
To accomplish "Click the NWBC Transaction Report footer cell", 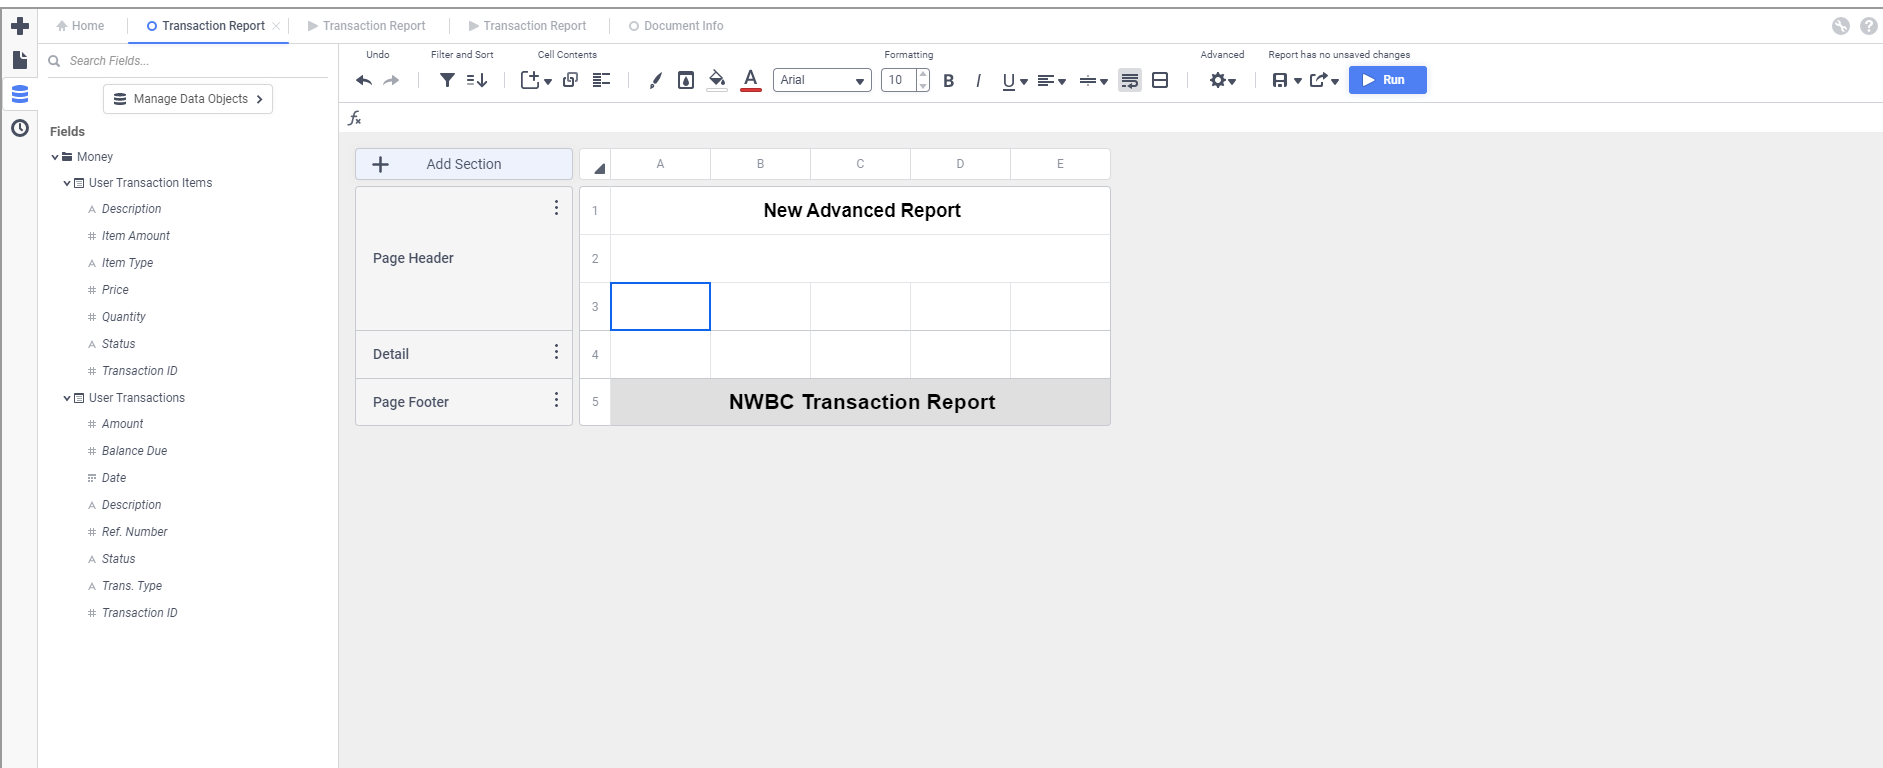I will (861, 402).
